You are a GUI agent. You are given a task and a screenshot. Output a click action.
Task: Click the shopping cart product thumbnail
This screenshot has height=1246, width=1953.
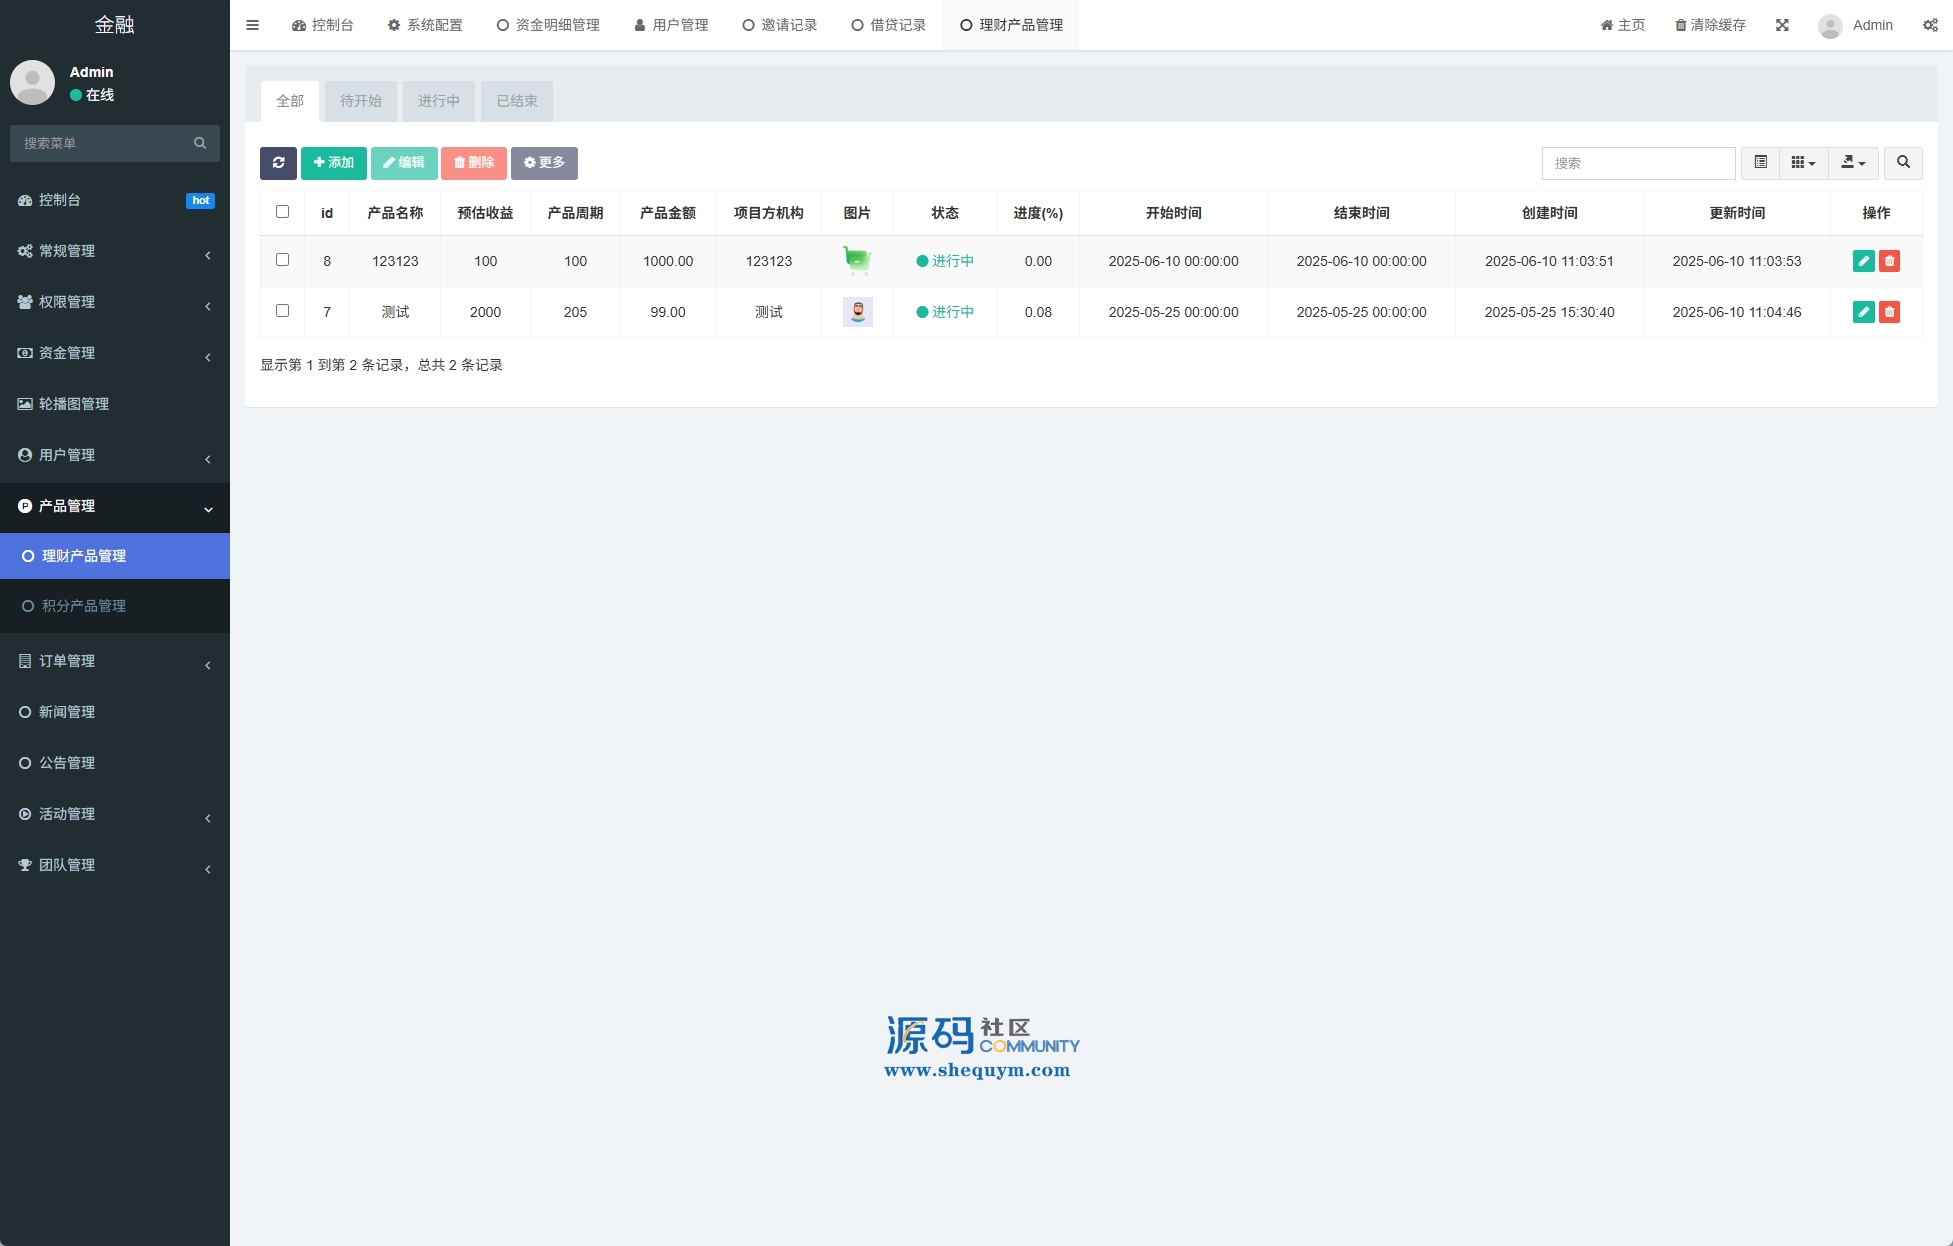pyautogui.click(x=857, y=261)
